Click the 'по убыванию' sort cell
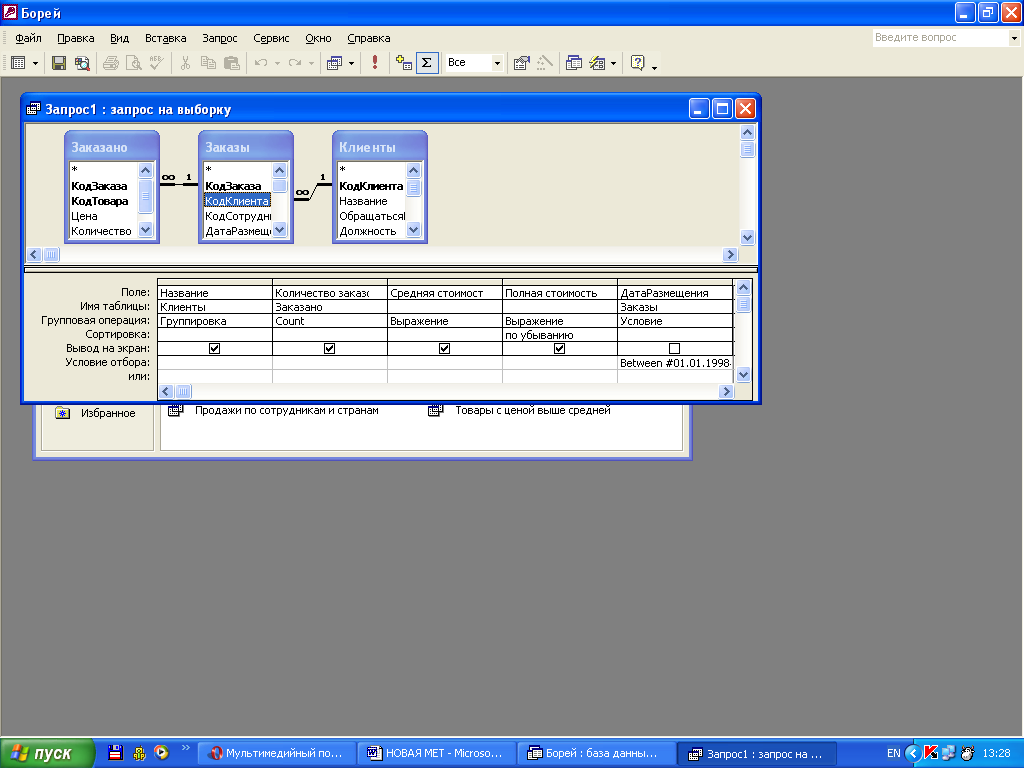Image resolution: width=1024 pixels, height=768 pixels. pyautogui.click(x=560, y=335)
